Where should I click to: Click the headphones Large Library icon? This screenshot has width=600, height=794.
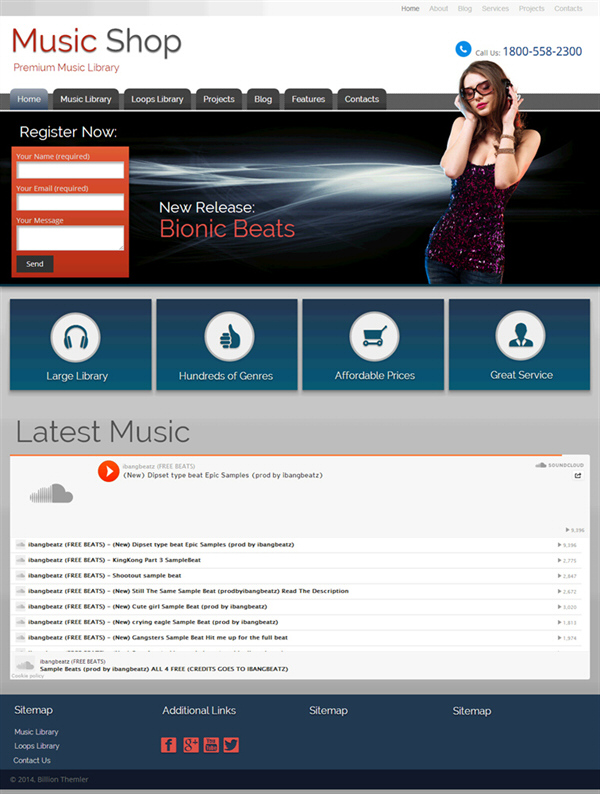pos(75,337)
